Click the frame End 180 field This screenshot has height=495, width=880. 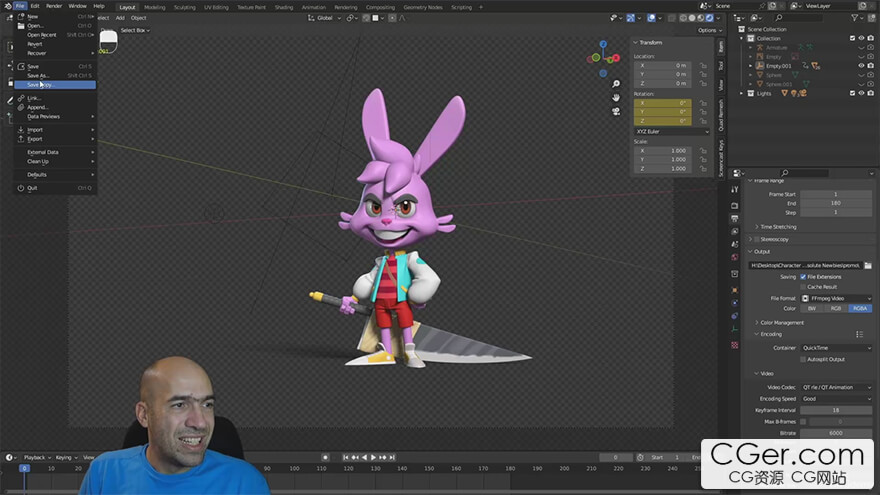[x=836, y=203]
